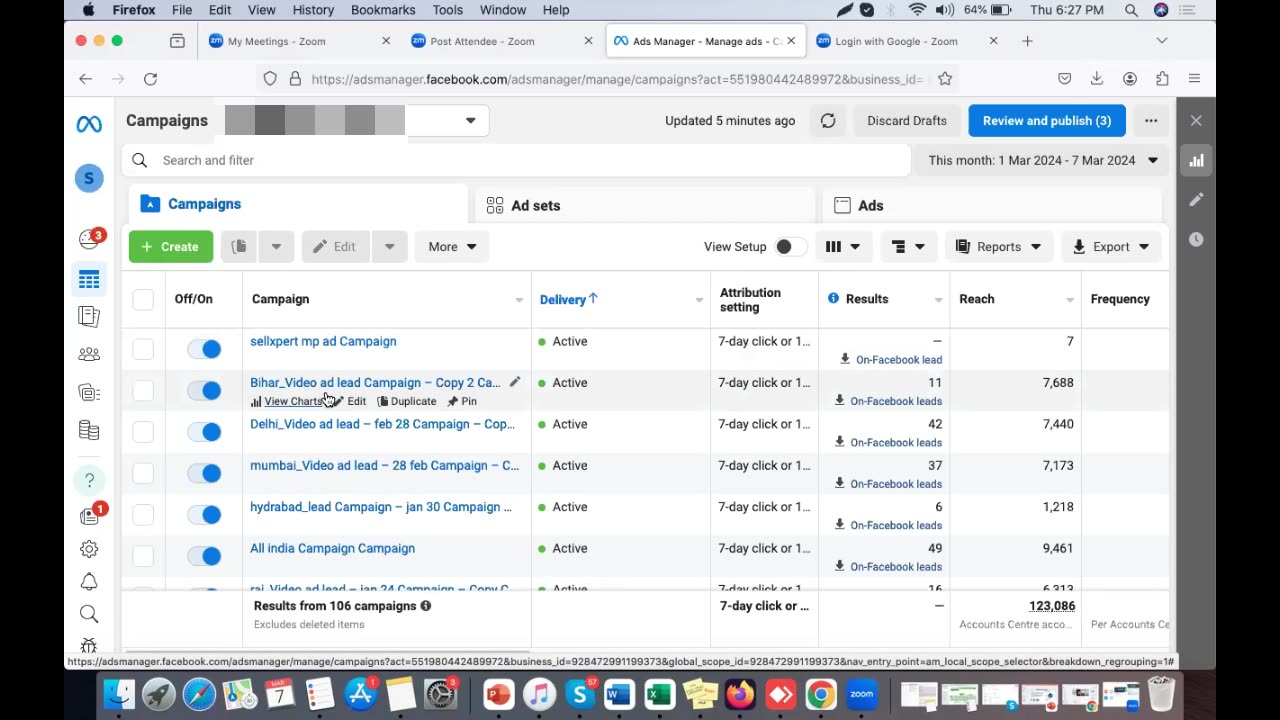Open the Billing coins sidebar icon
Screen dimensions: 1280x720
(x=89, y=431)
